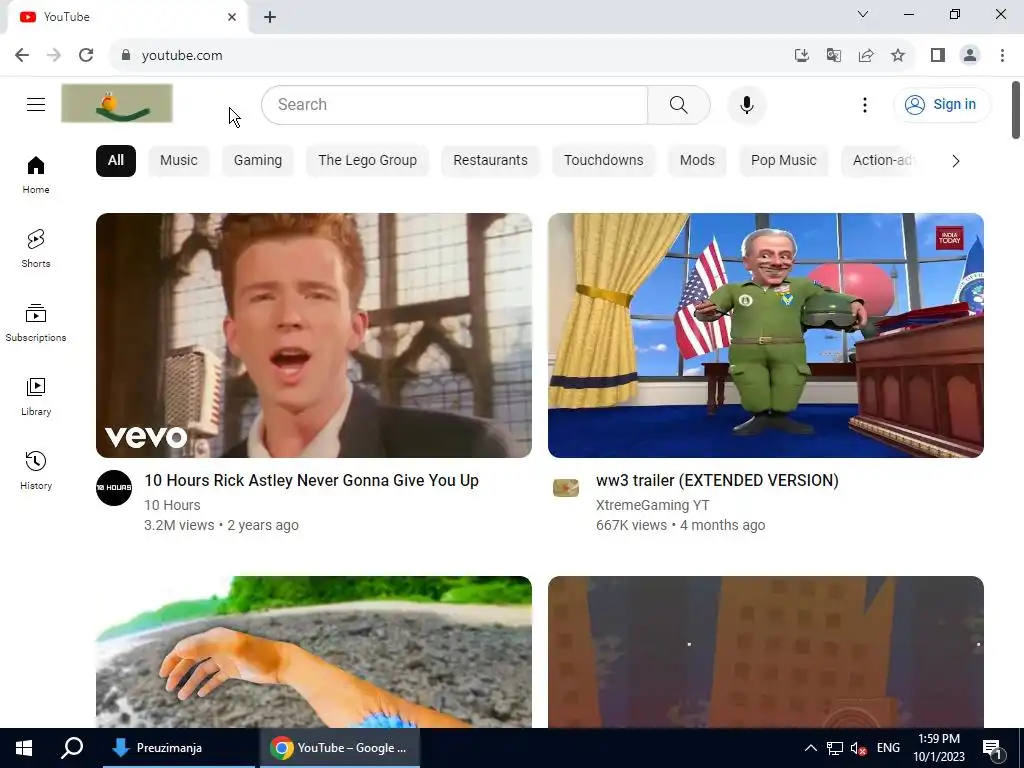
Task: Click the taskbar clock and date
Action: pyautogui.click(x=939, y=748)
